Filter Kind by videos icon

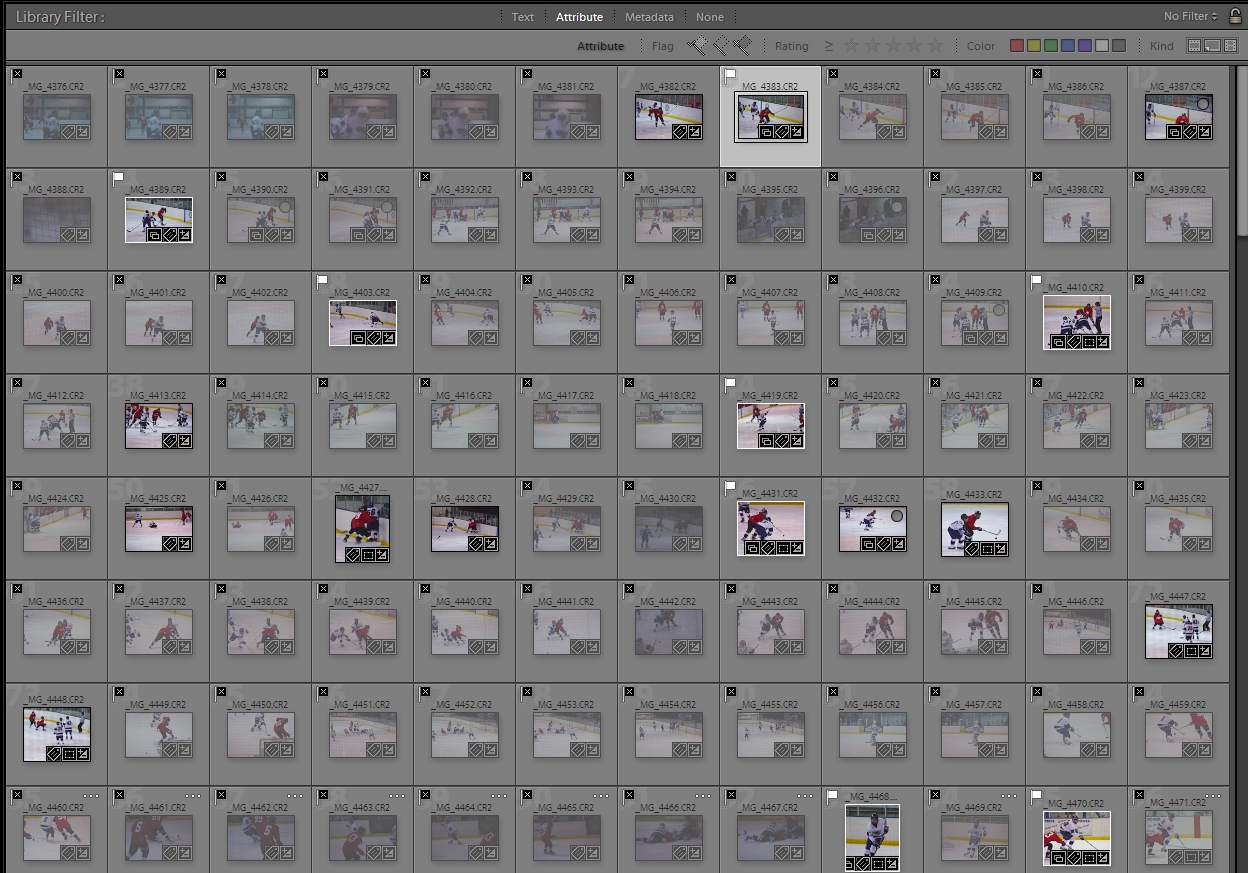pyautogui.click(x=1229, y=46)
